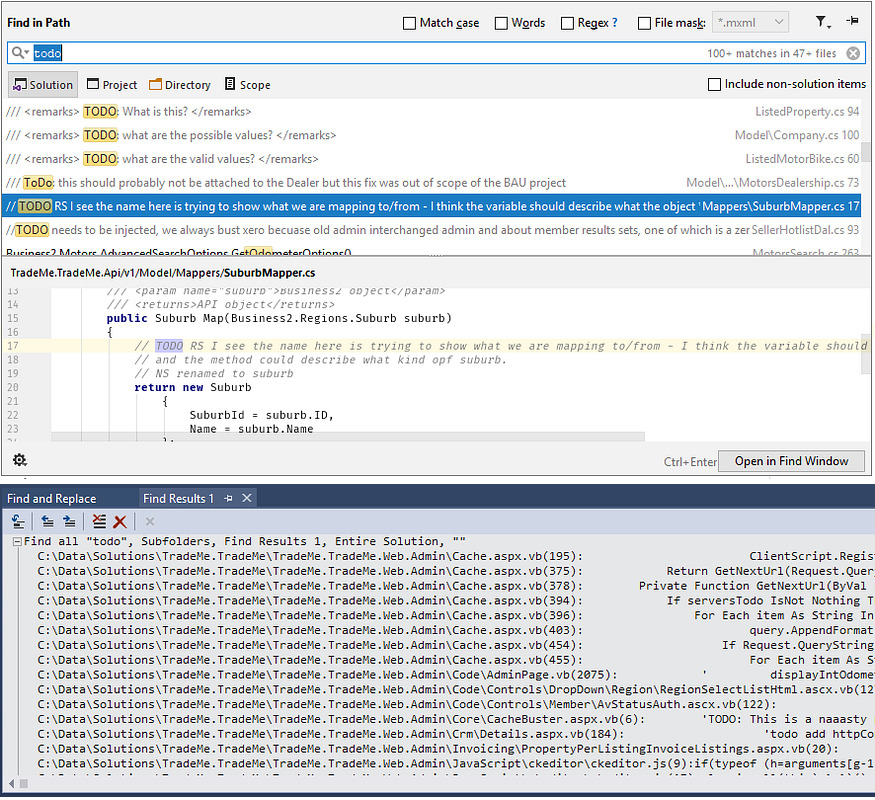Select the Solution scope button
The width and height of the screenshot is (875, 800).
tap(42, 84)
